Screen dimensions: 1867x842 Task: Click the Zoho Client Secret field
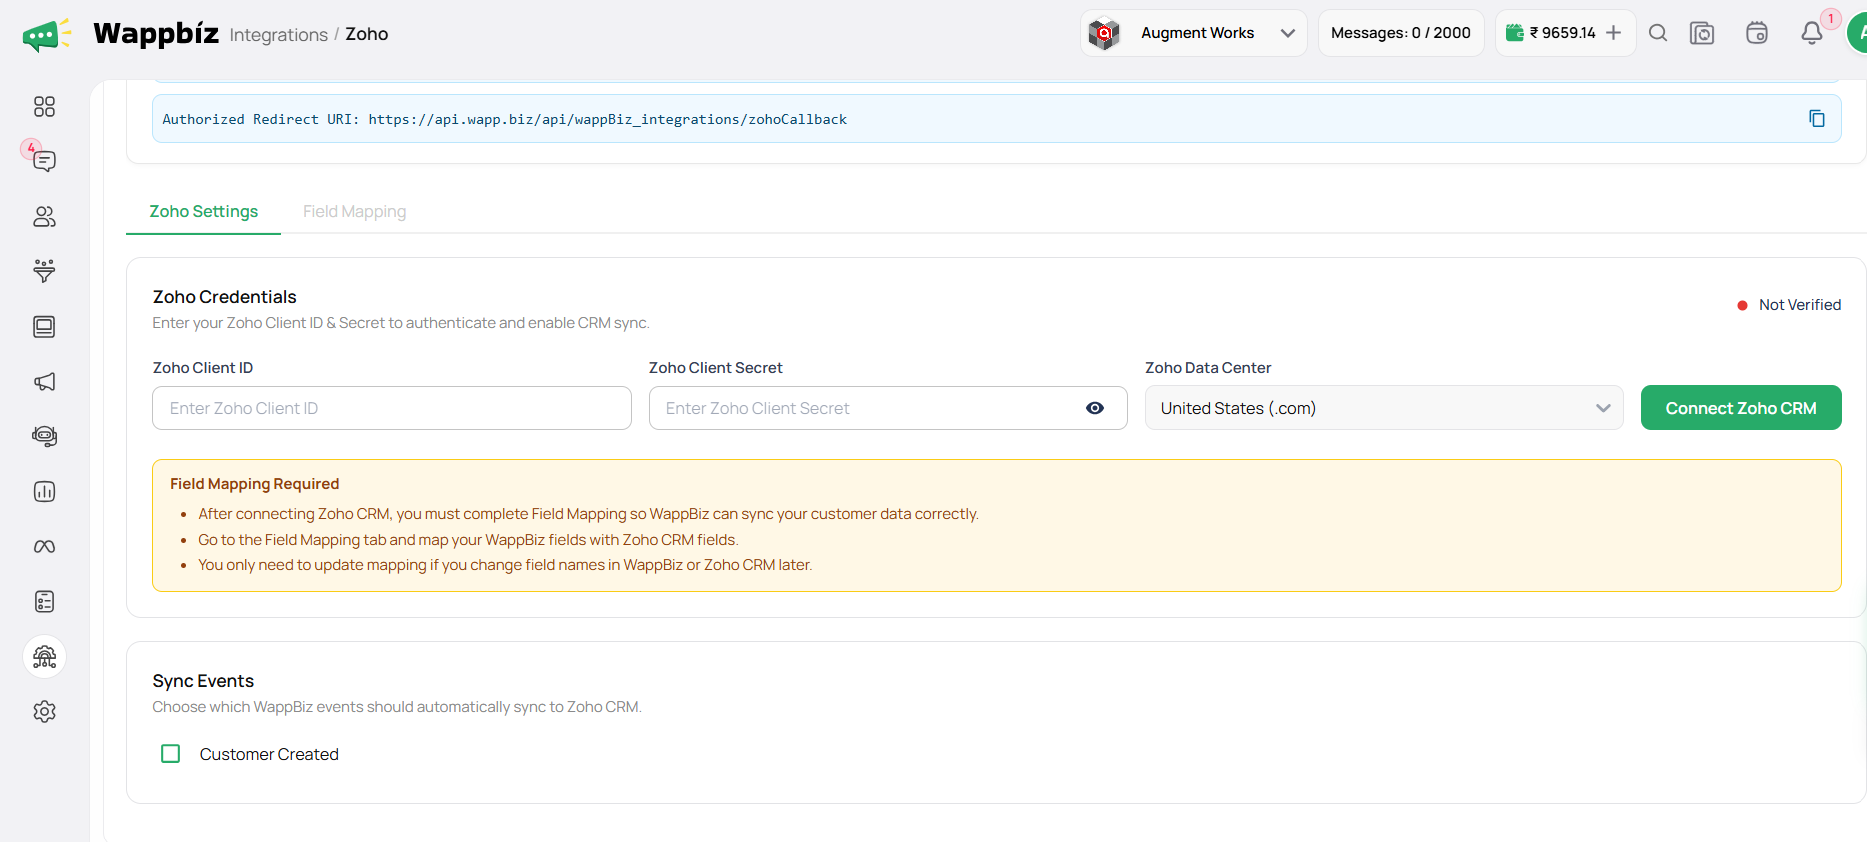point(888,408)
